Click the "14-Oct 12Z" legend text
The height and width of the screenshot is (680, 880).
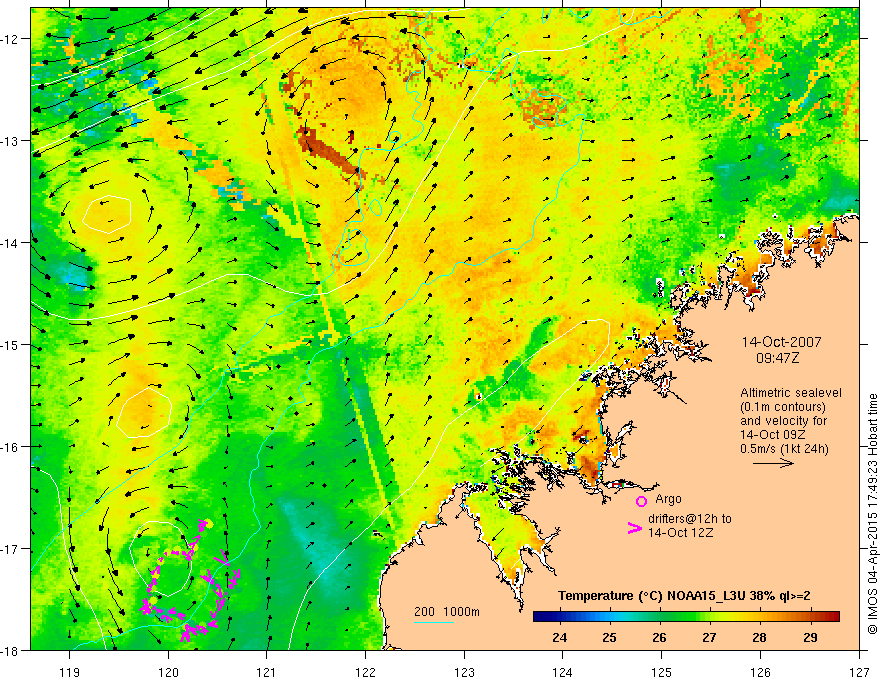point(680,533)
